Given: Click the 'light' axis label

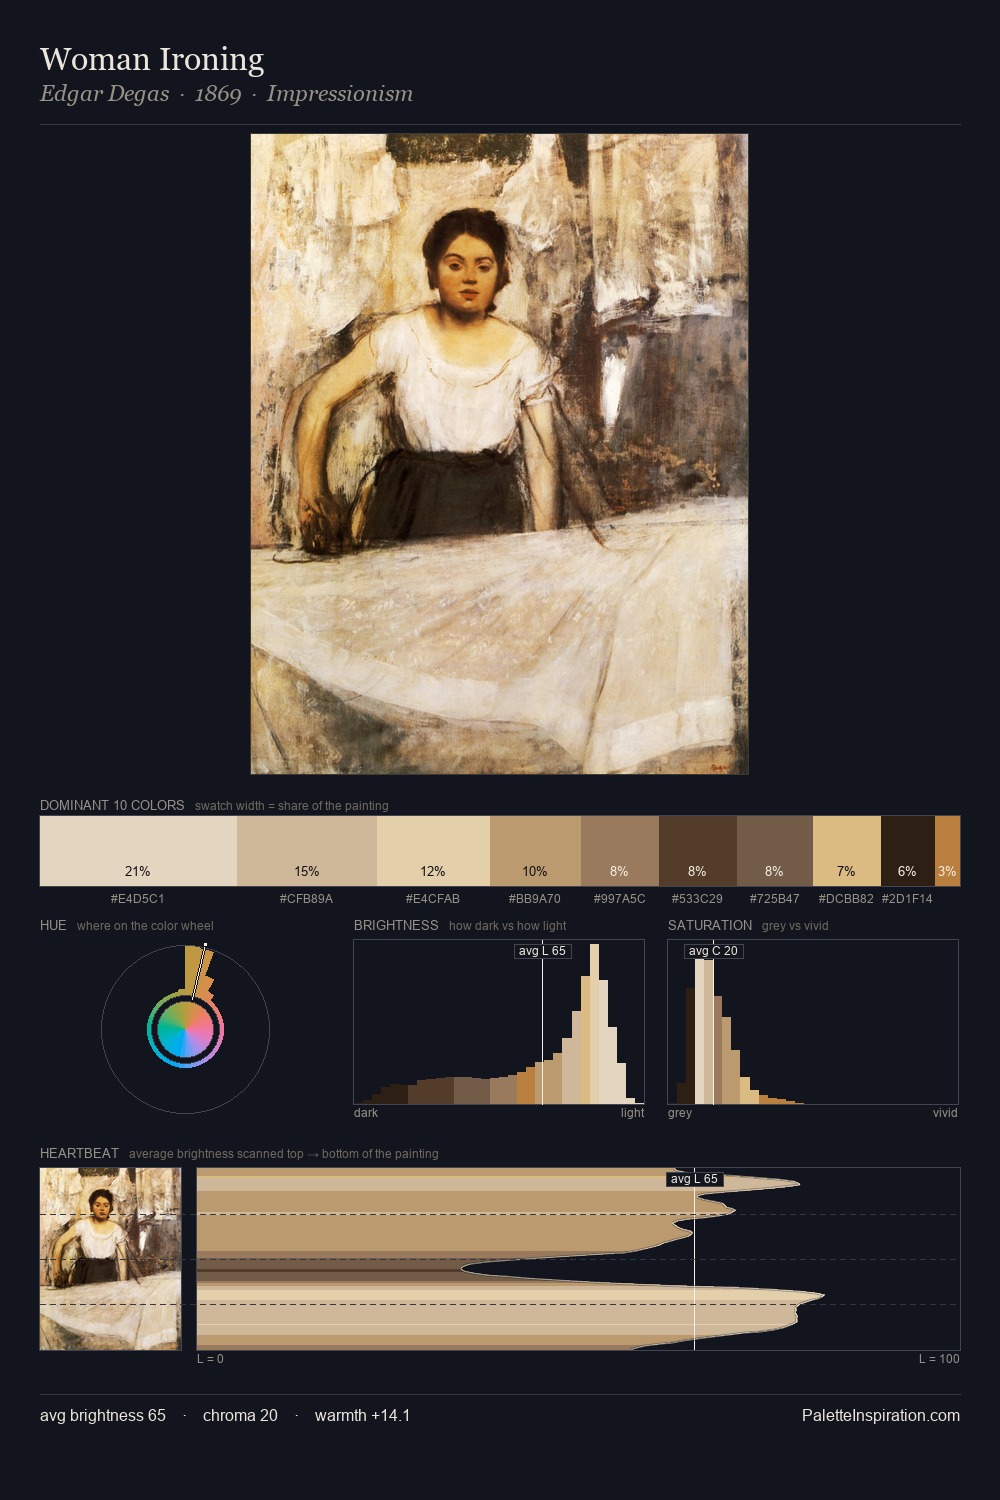Looking at the screenshot, I should 632,1113.
